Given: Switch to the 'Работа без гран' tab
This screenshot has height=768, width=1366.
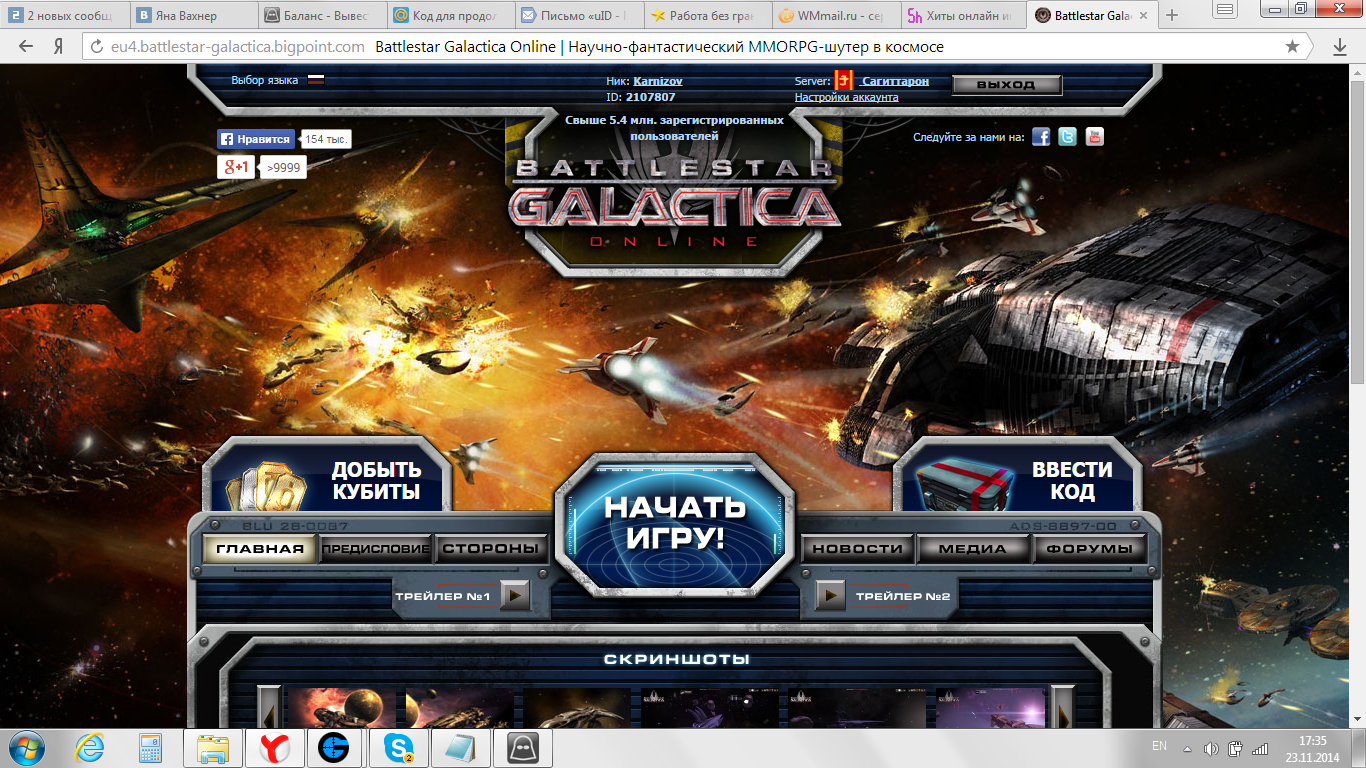Looking at the screenshot, I should [705, 15].
